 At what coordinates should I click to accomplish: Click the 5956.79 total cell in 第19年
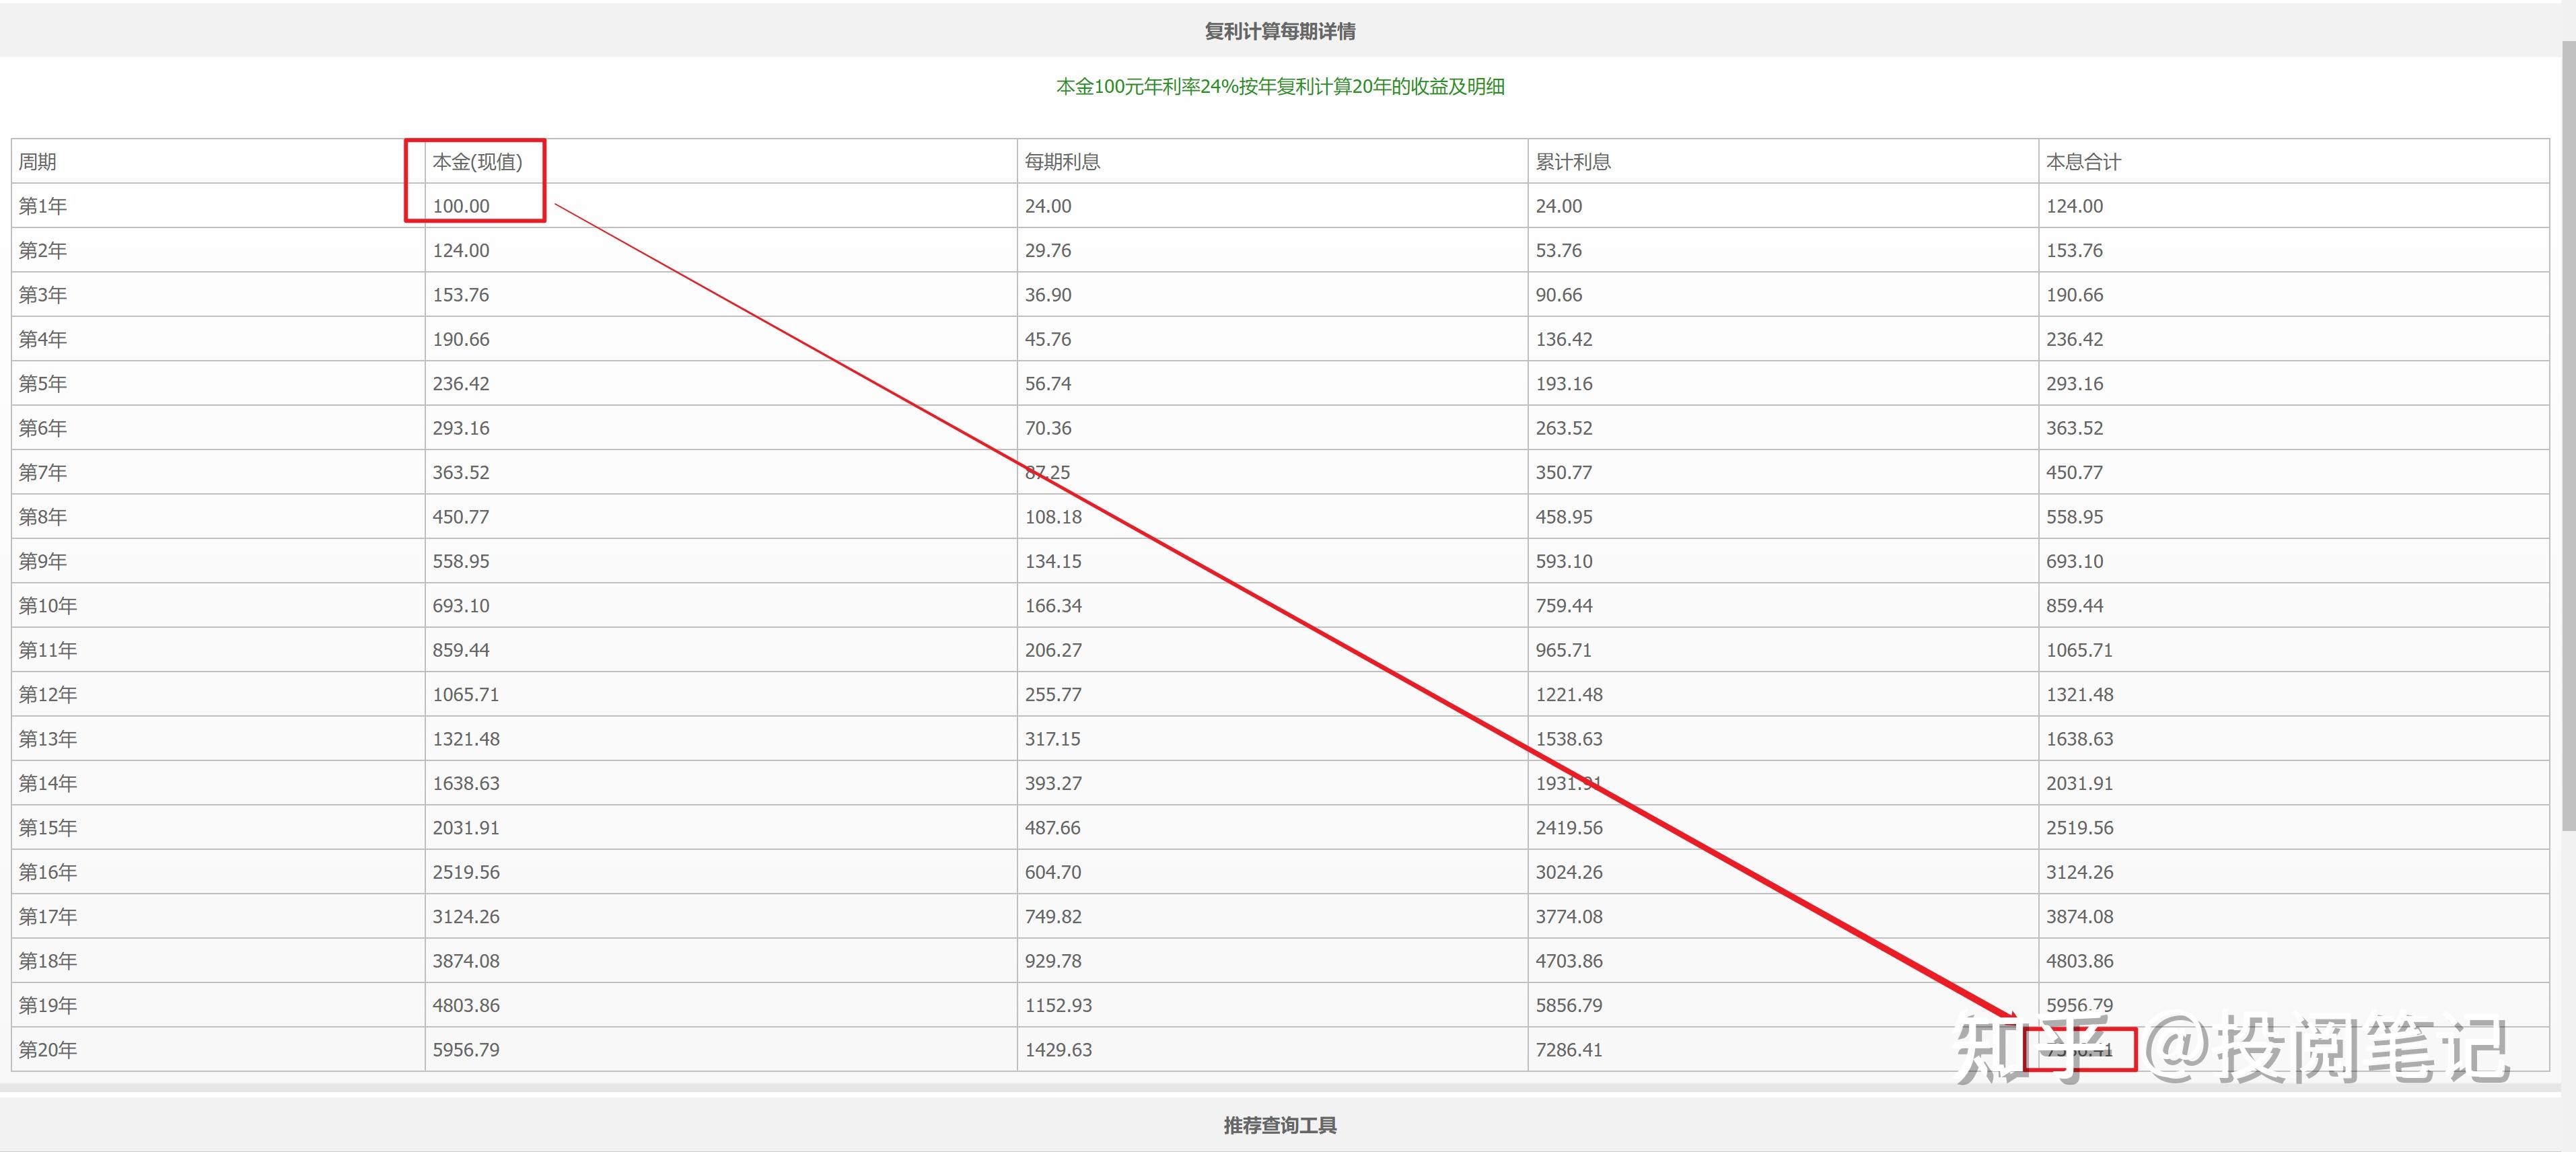point(2079,1005)
